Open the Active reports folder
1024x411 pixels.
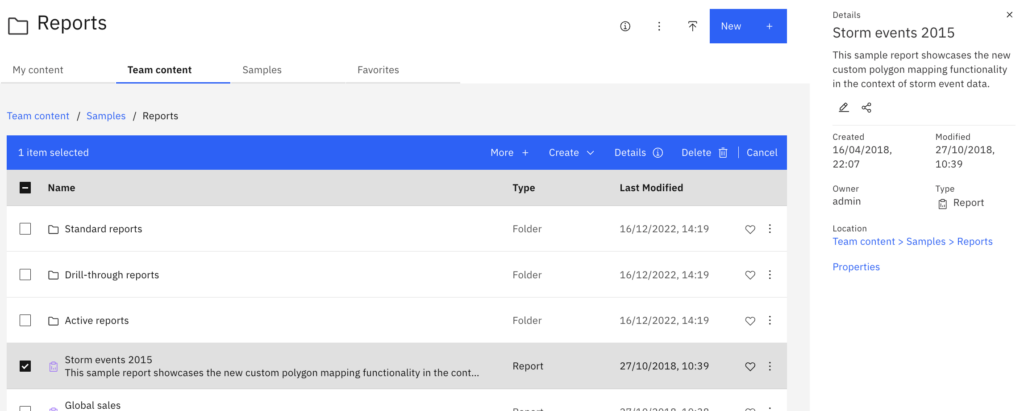click(96, 321)
